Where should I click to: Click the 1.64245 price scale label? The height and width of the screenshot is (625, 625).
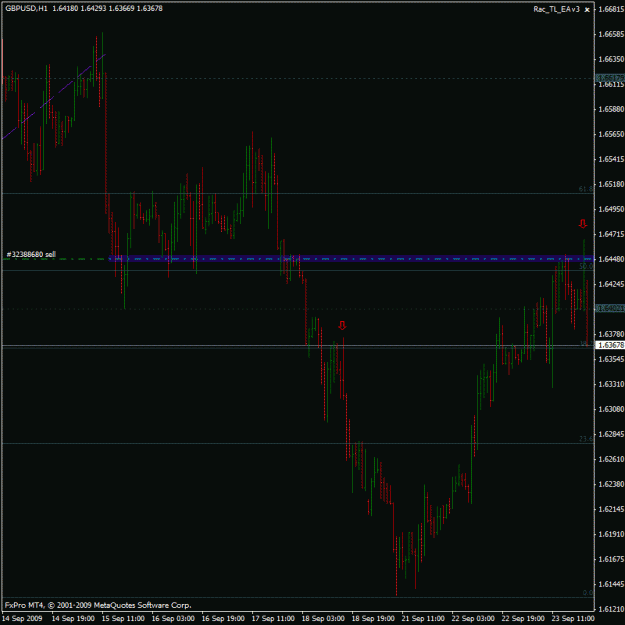611,284
